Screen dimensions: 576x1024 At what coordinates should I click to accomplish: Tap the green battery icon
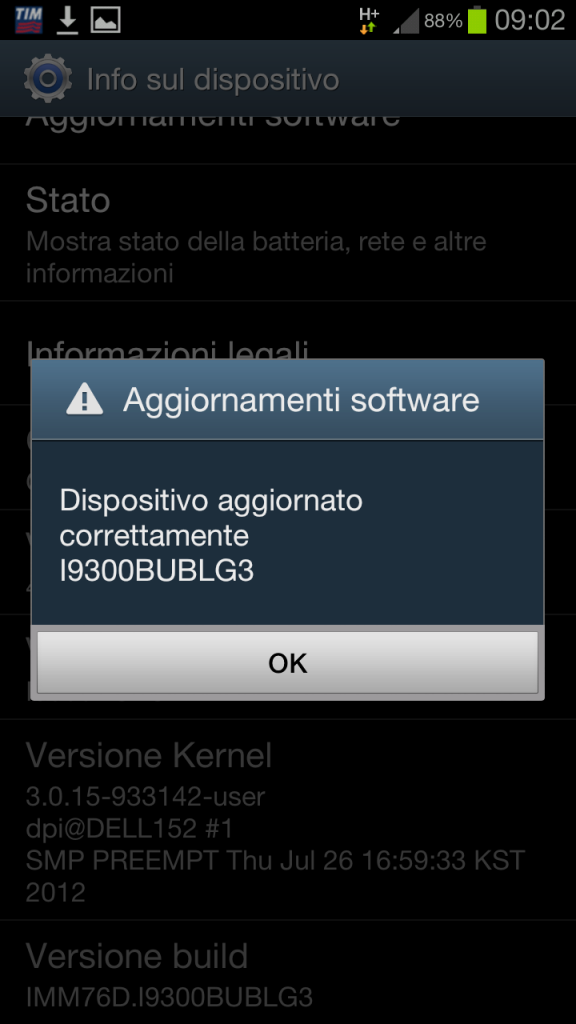(x=477, y=20)
